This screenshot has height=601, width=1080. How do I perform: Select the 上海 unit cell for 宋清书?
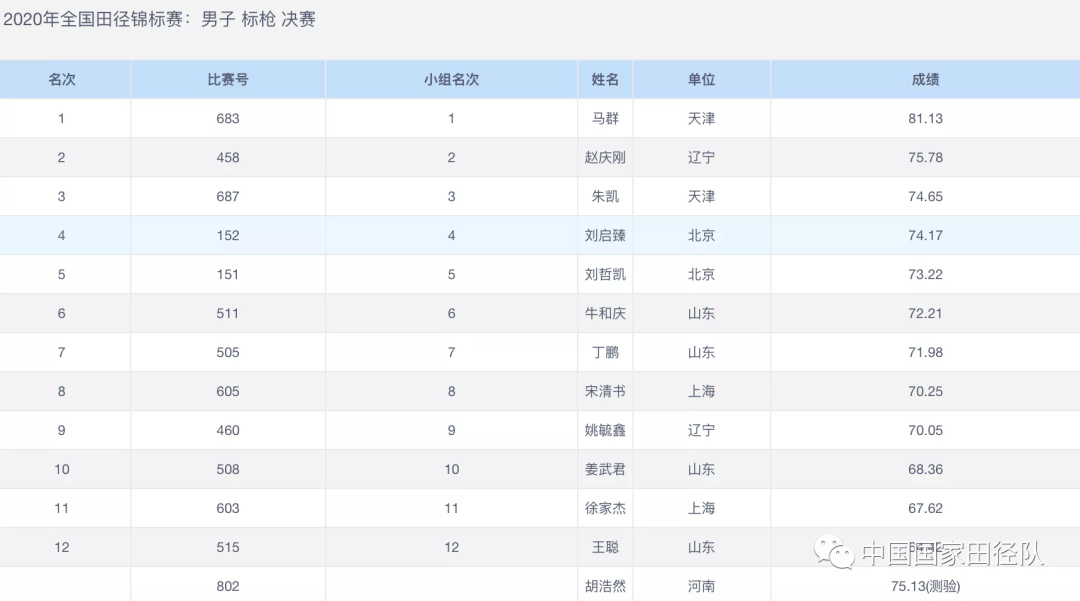point(701,391)
